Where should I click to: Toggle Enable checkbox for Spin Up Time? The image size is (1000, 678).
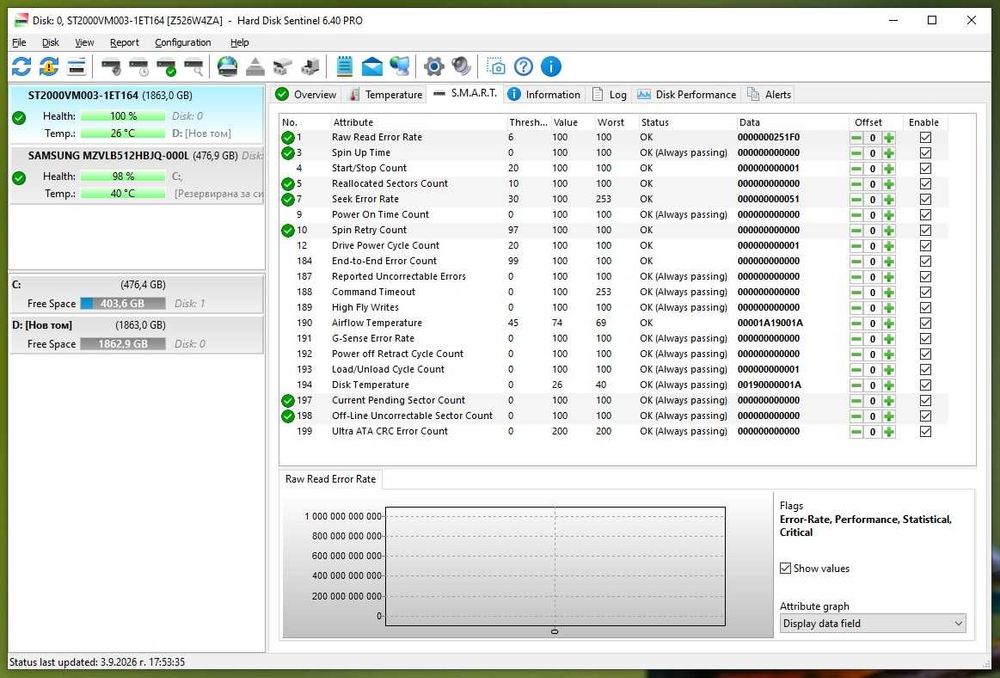[925, 153]
